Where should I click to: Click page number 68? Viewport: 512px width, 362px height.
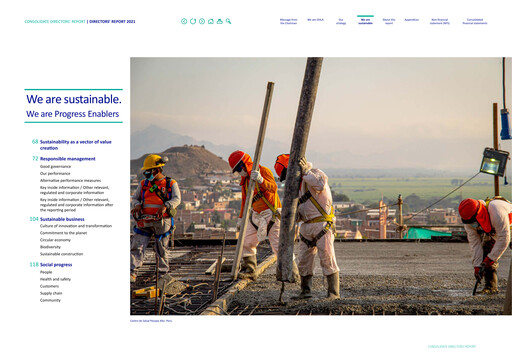click(35, 142)
